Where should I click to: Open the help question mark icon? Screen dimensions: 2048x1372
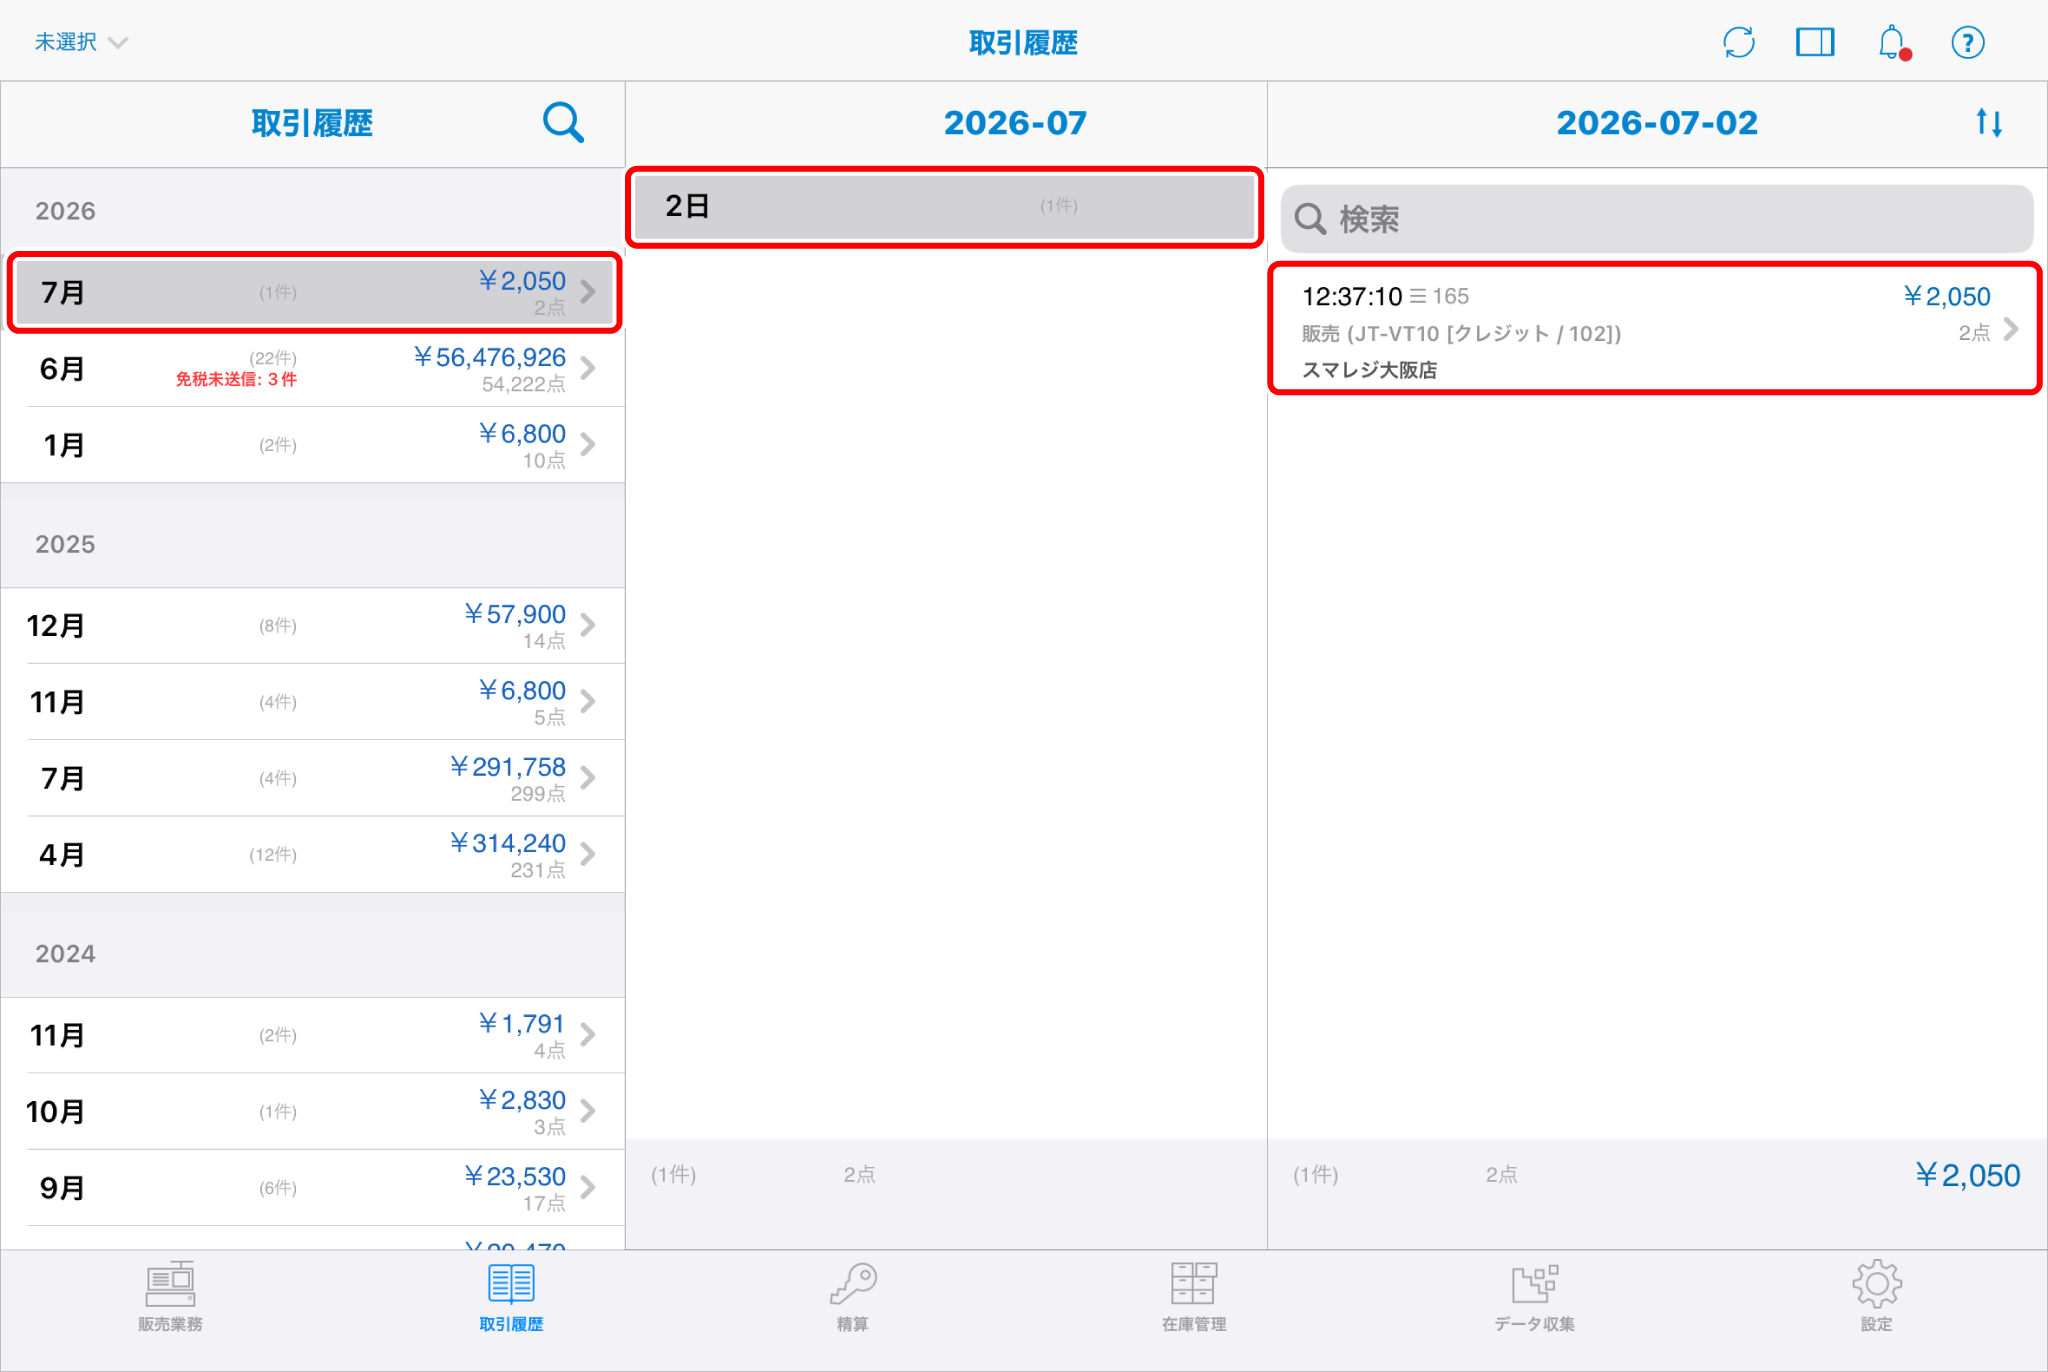[1967, 42]
